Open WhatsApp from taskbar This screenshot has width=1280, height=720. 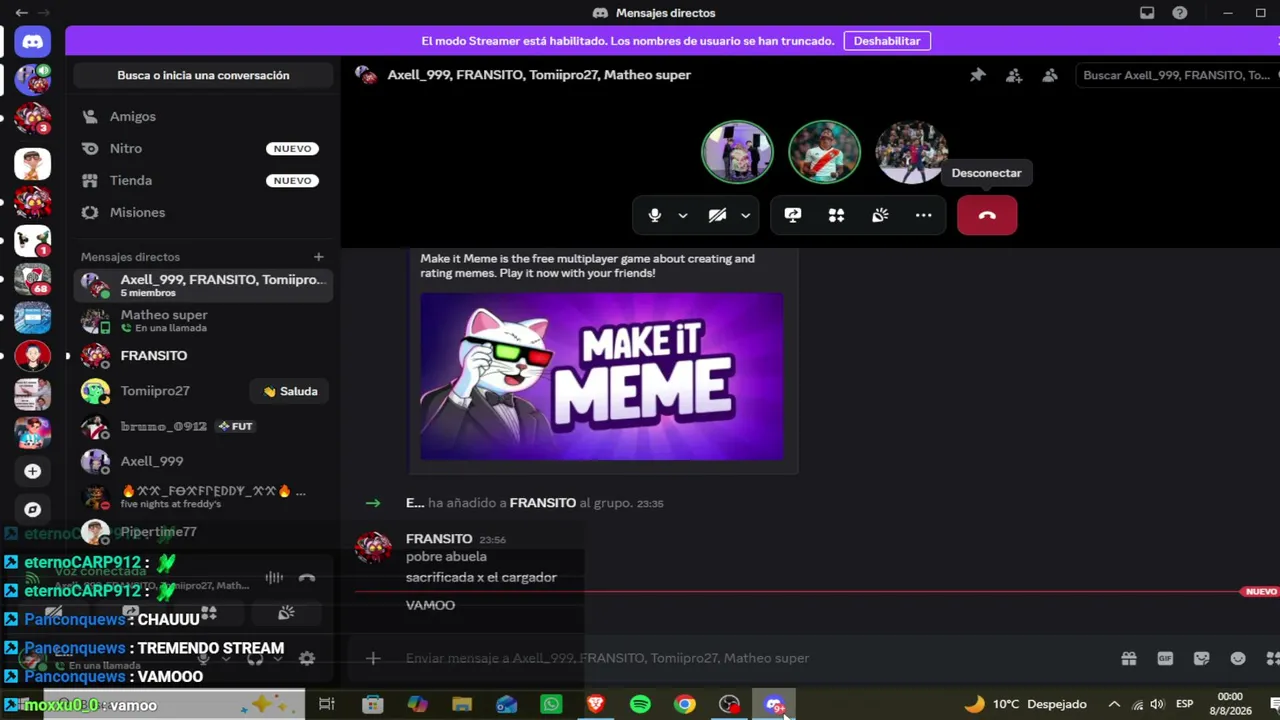click(551, 704)
